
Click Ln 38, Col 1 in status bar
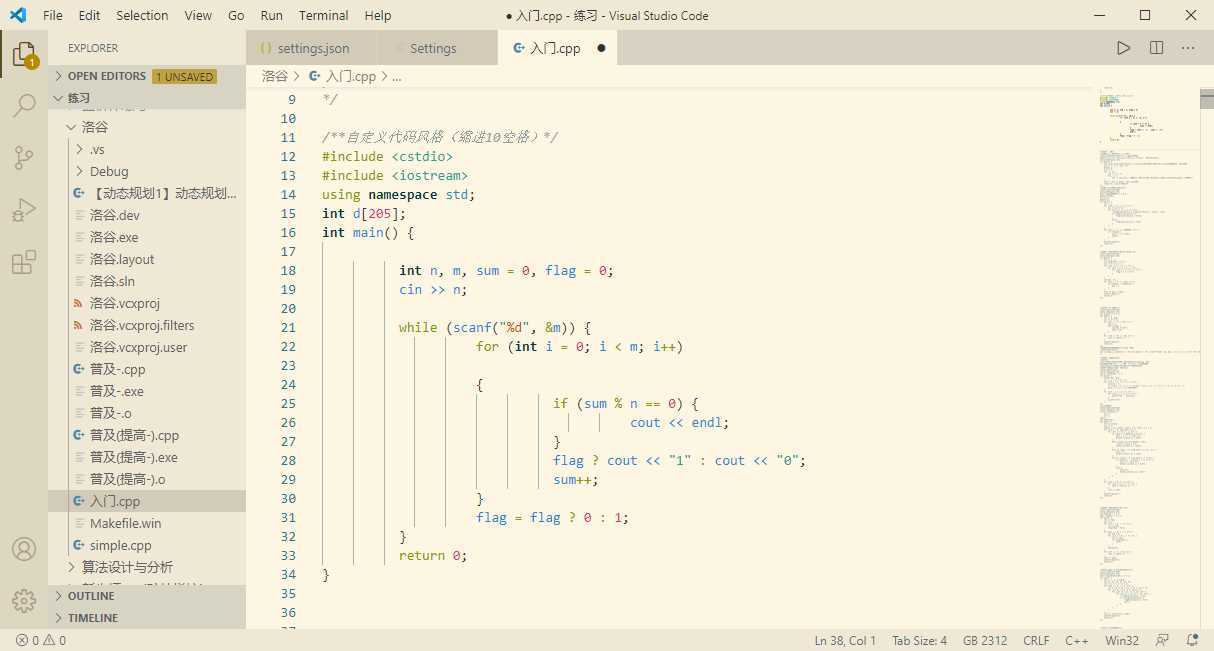coord(845,640)
